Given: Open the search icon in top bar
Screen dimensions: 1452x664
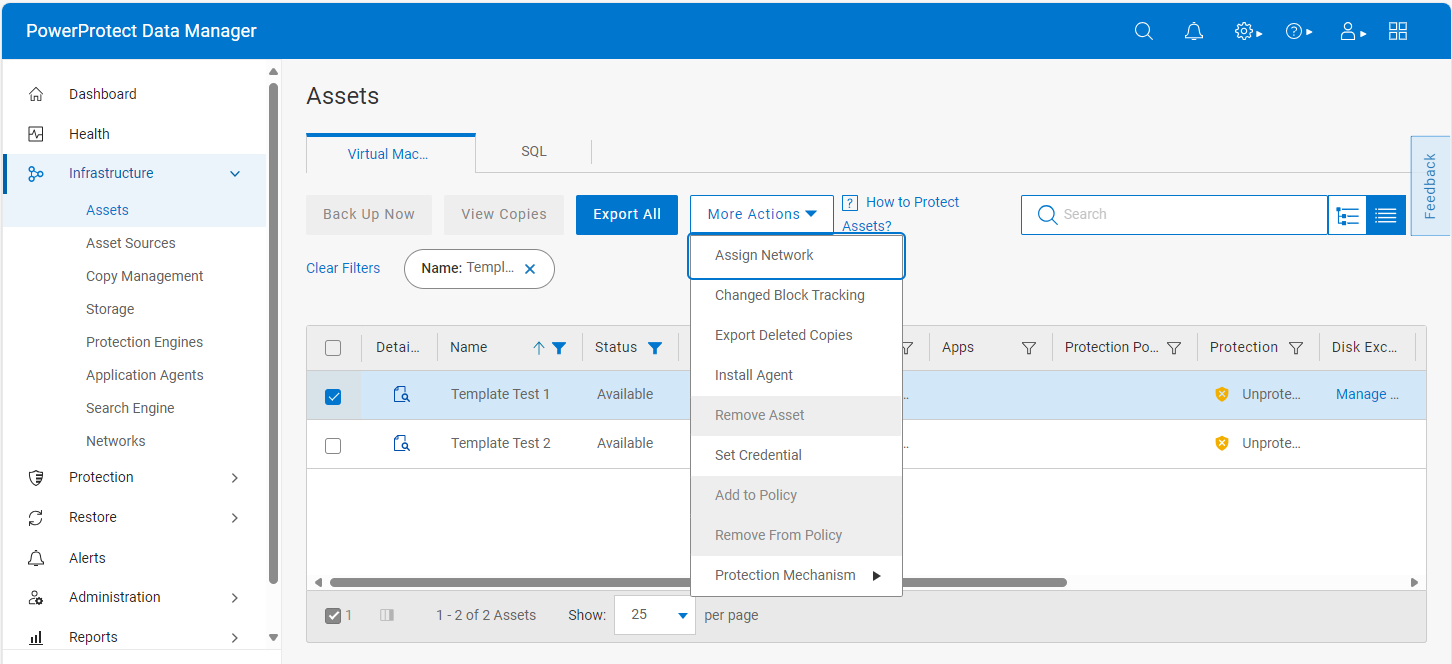Looking at the screenshot, I should (x=1143, y=30).
